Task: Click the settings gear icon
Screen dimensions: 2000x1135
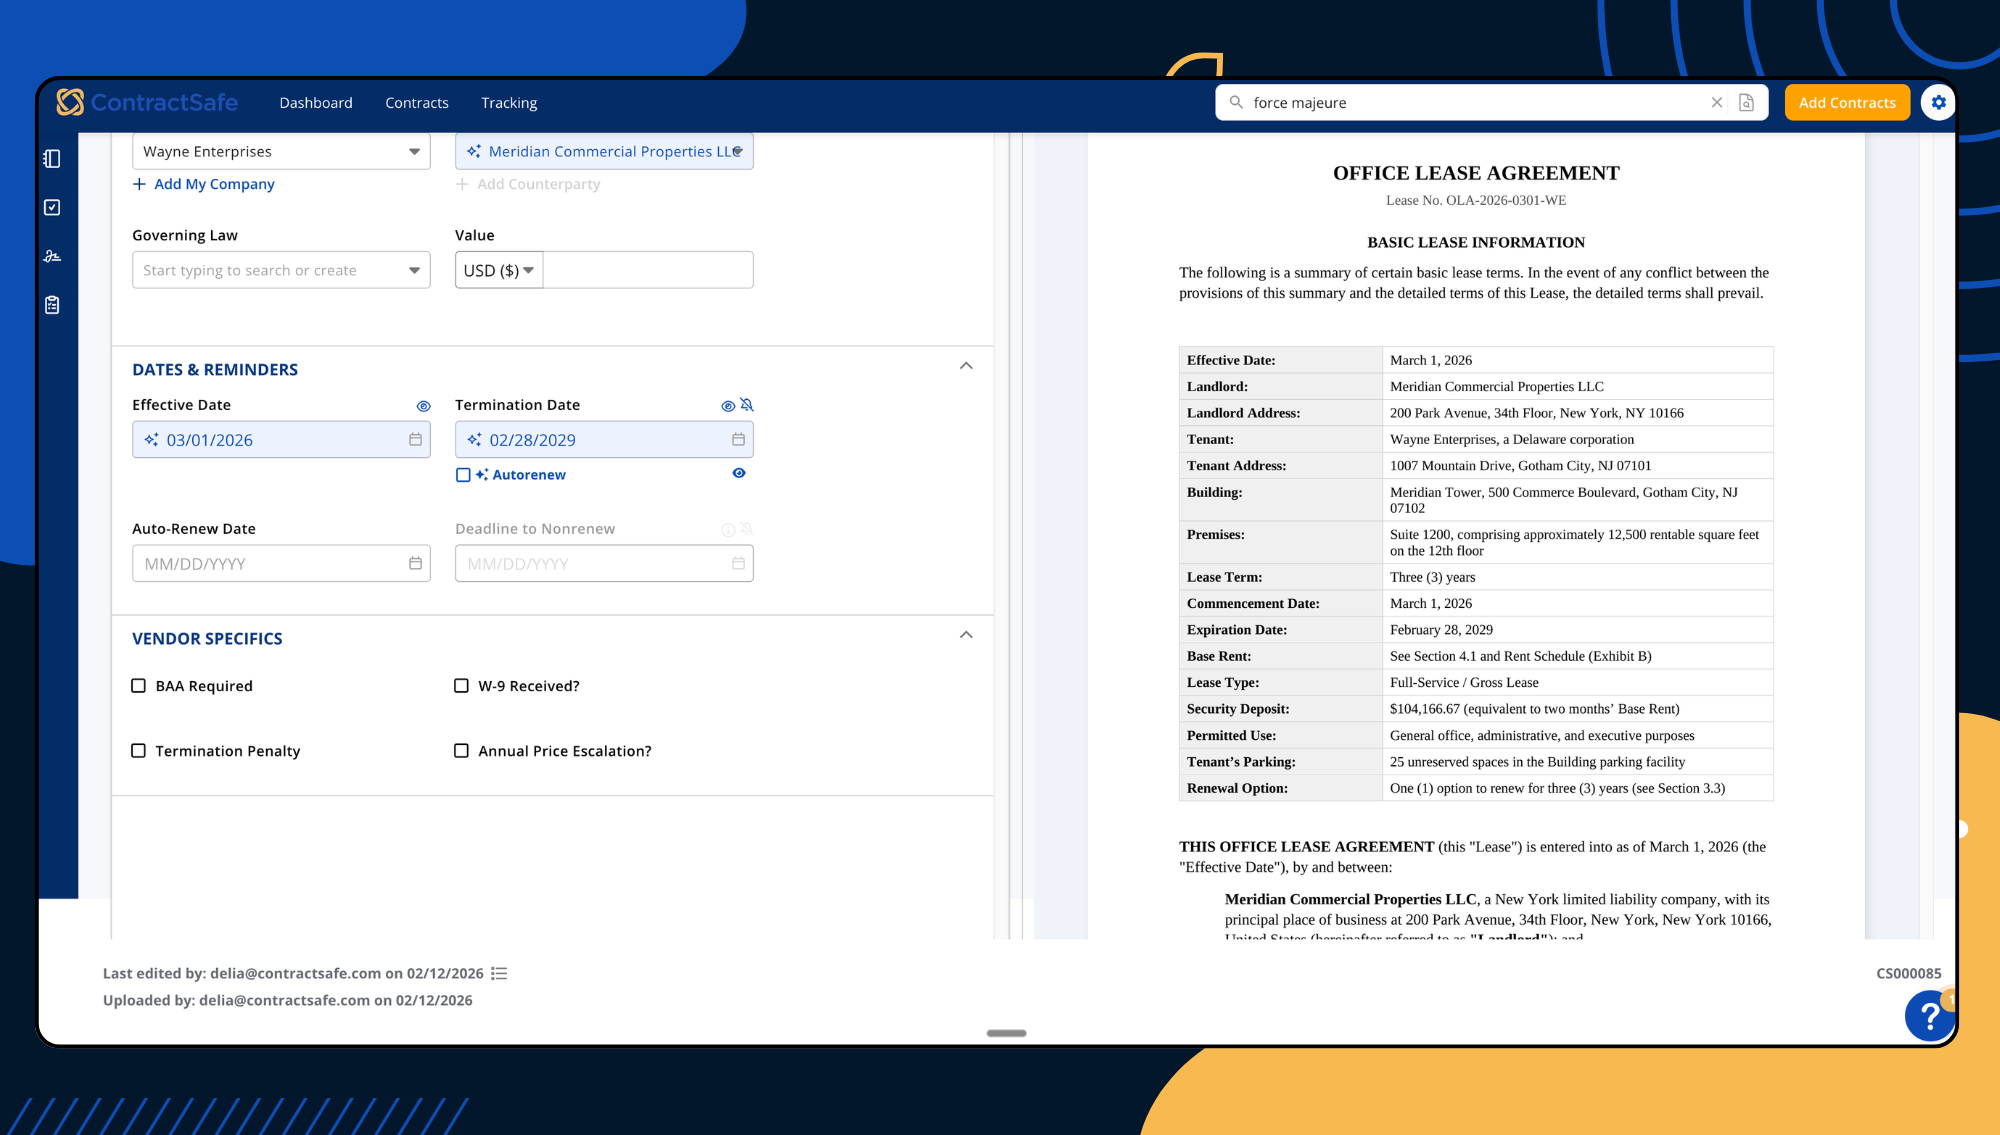Action: point(1938,103)
